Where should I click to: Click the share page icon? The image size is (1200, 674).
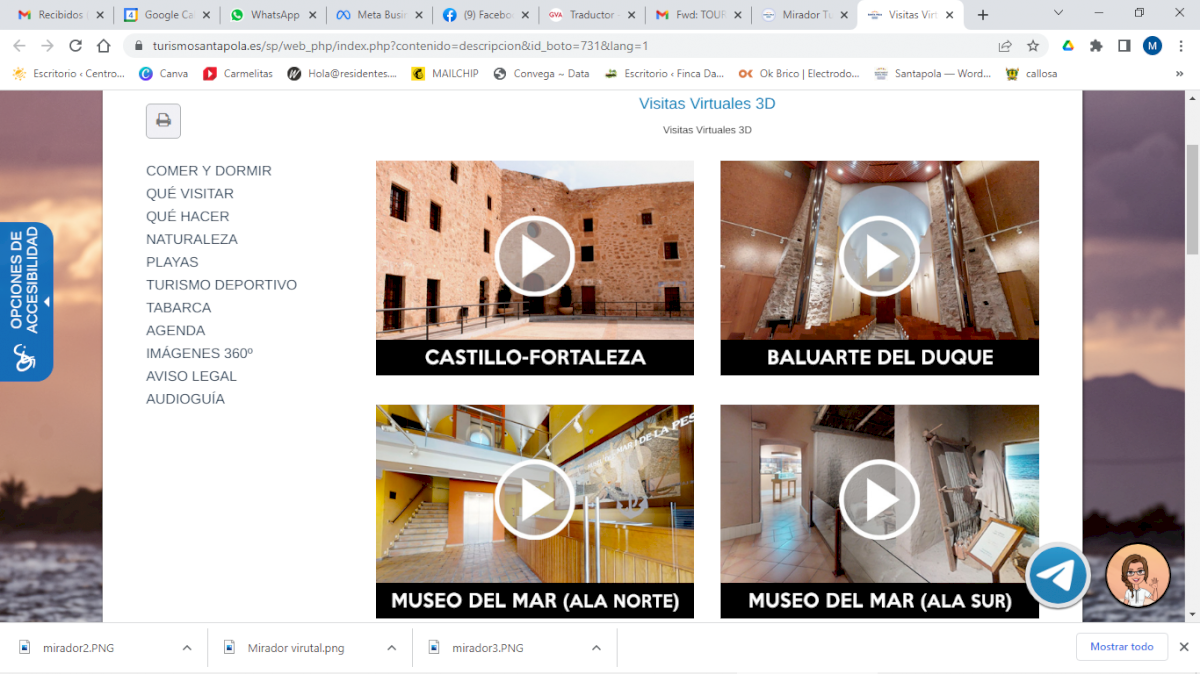point(1005,46)
